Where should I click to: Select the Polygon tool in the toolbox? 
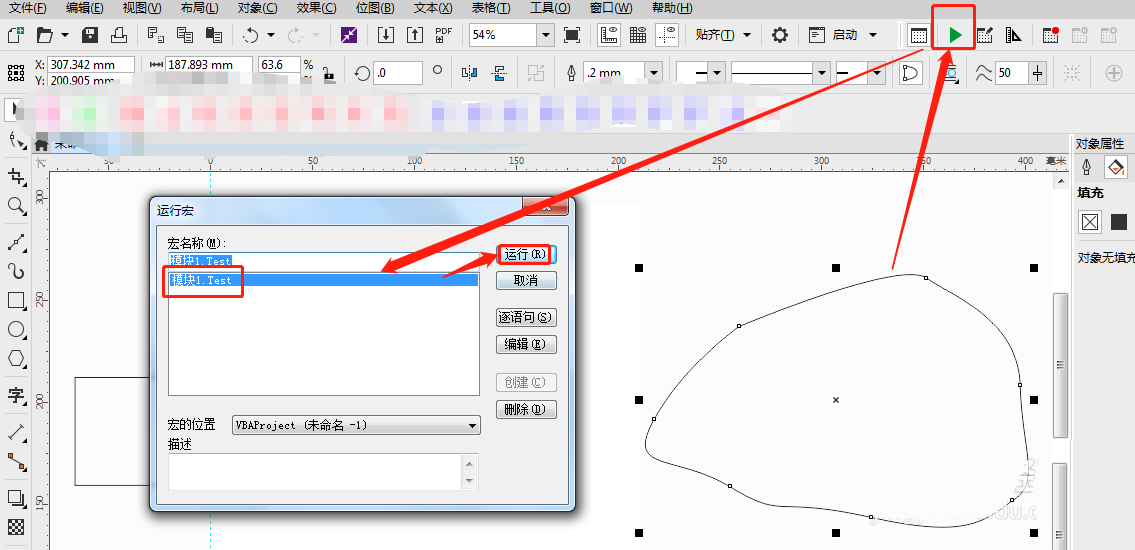pyautogui.click(x=16, y=359)
